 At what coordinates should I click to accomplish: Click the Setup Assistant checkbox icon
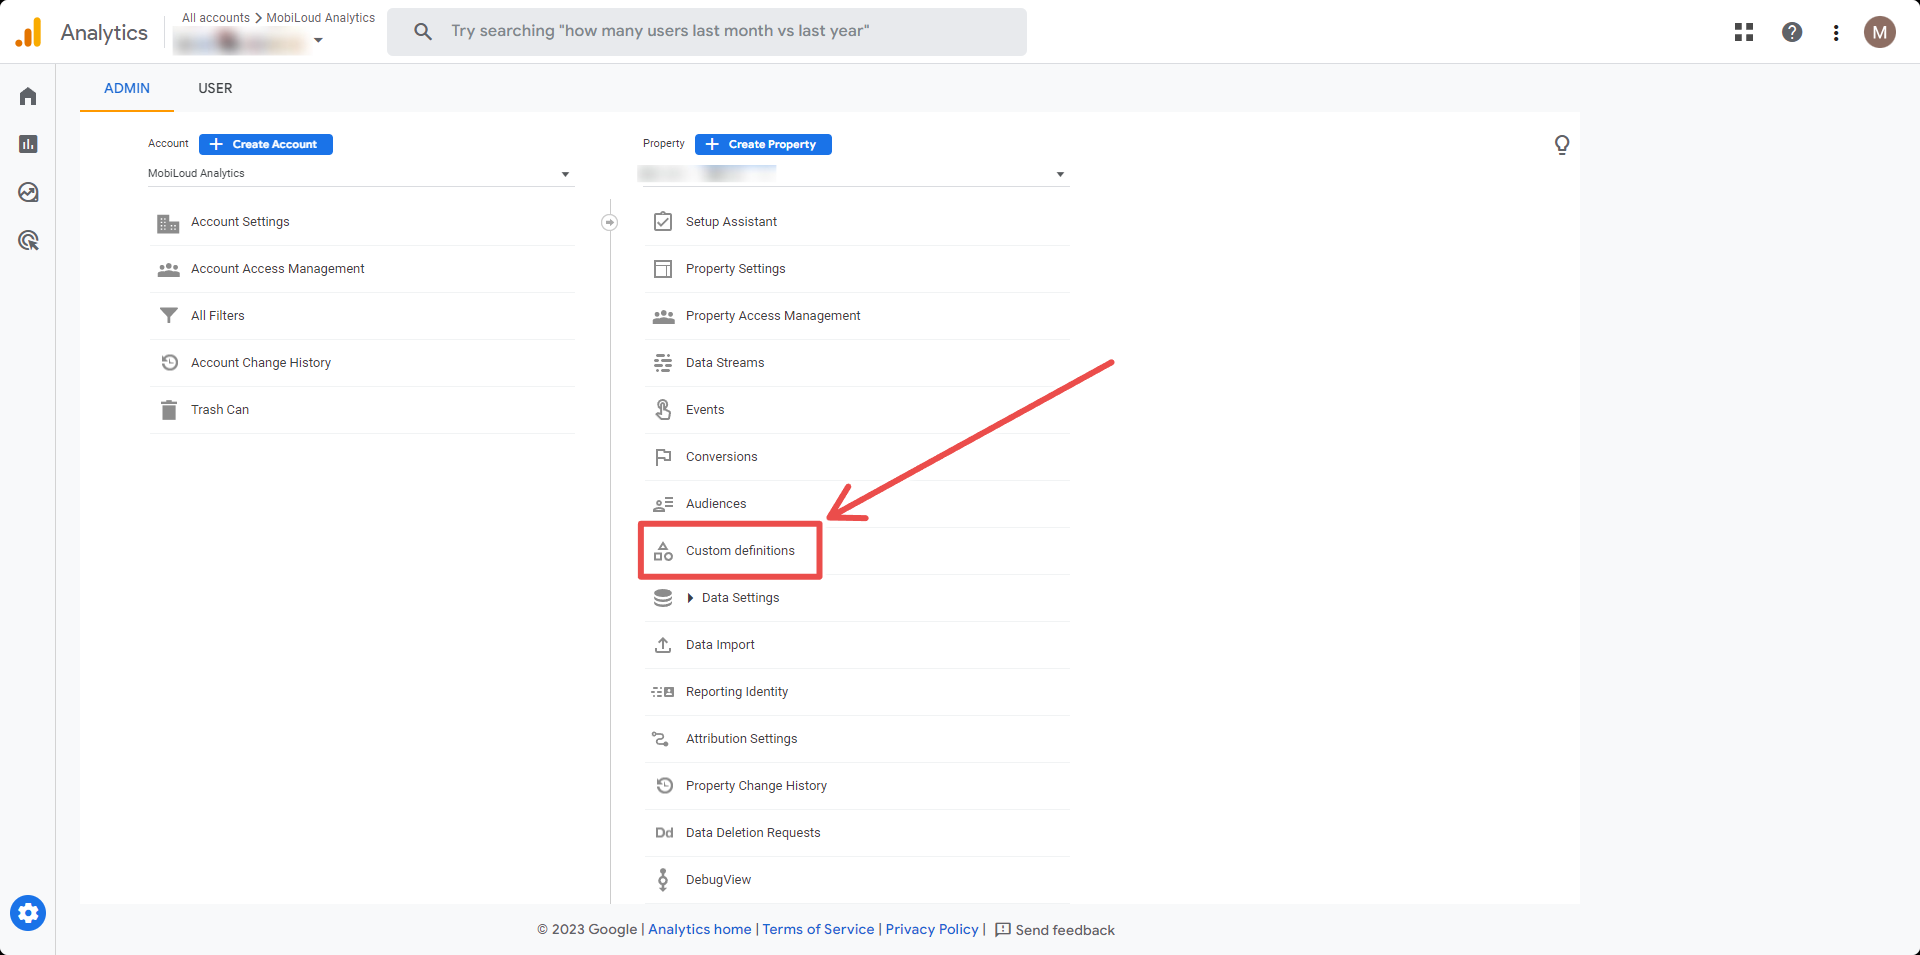(x=663, y=222)
